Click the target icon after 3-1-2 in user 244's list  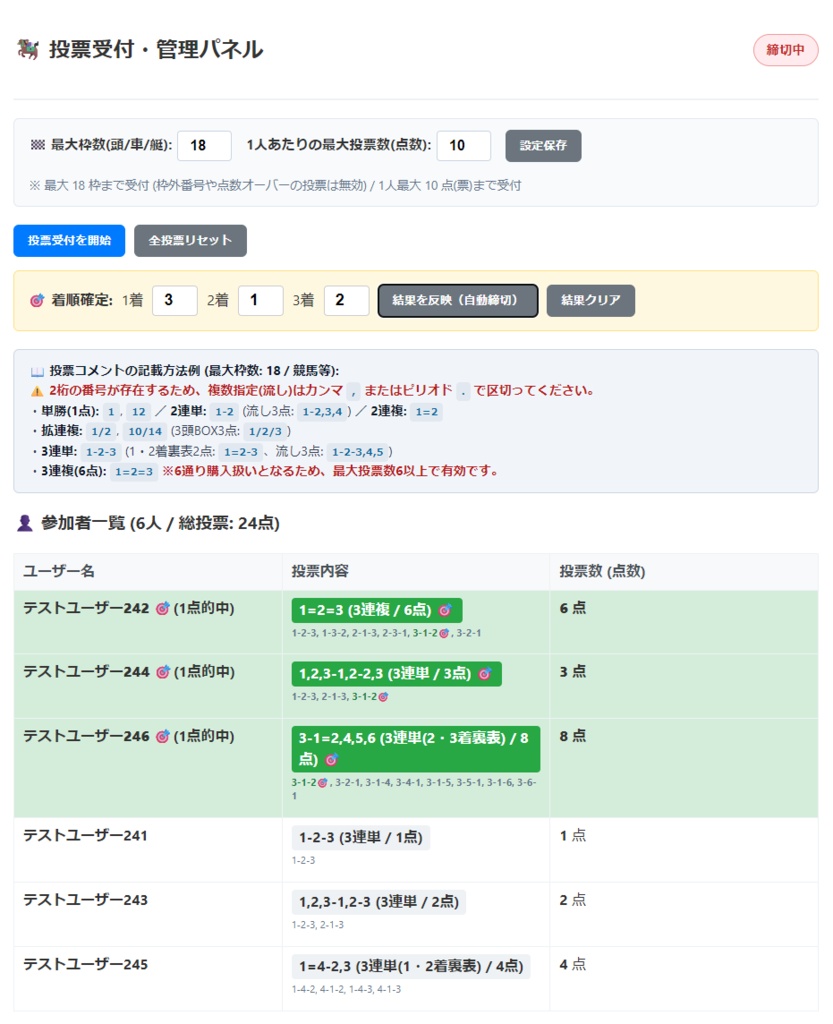pos(383,697)
